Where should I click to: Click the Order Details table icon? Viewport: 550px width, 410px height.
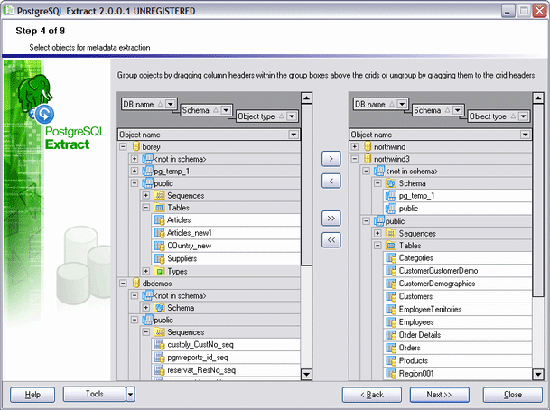point(391,335)
